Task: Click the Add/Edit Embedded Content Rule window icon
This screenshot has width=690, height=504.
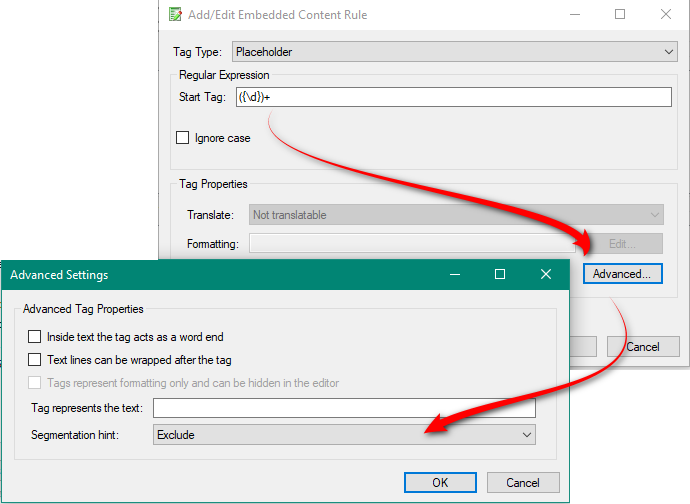Action: pos(175,15)
